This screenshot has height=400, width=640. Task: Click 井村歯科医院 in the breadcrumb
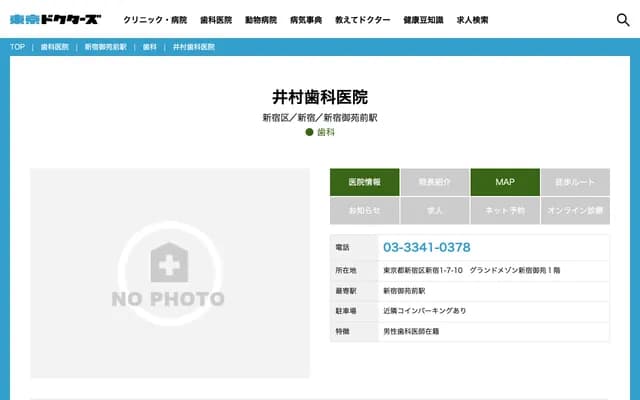[194, 47]
